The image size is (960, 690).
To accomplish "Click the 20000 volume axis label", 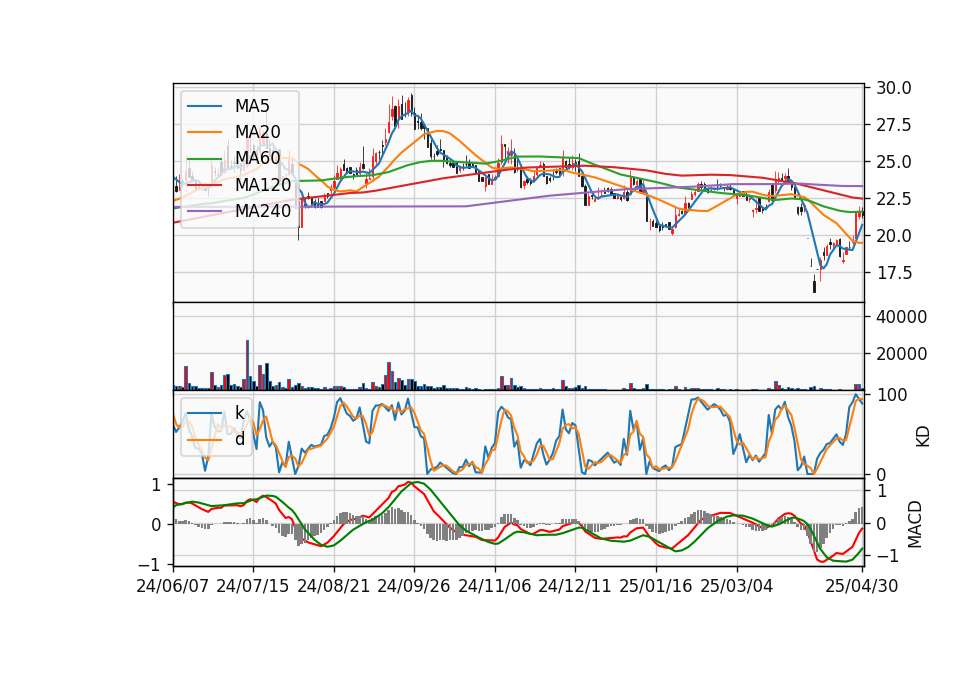I will [901, 354].
